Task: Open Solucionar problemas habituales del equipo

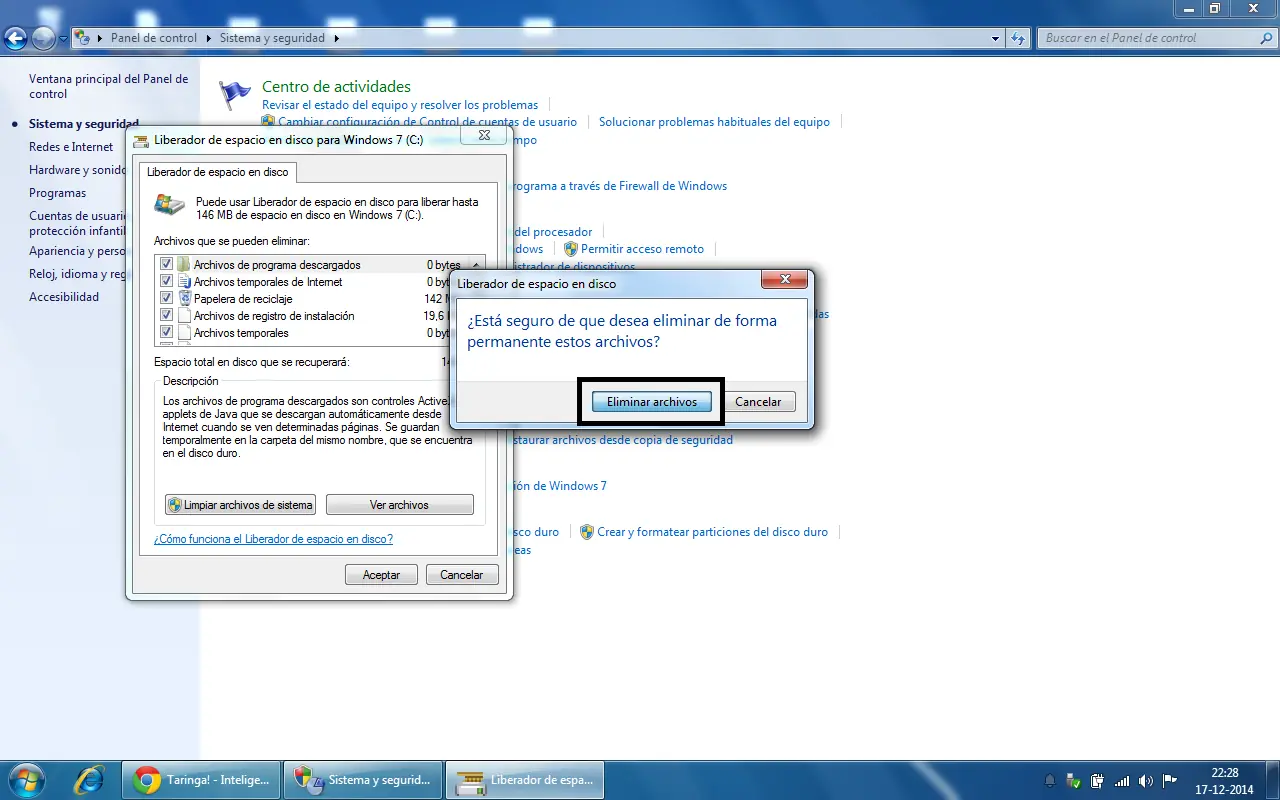Action: tap(714, 122)
